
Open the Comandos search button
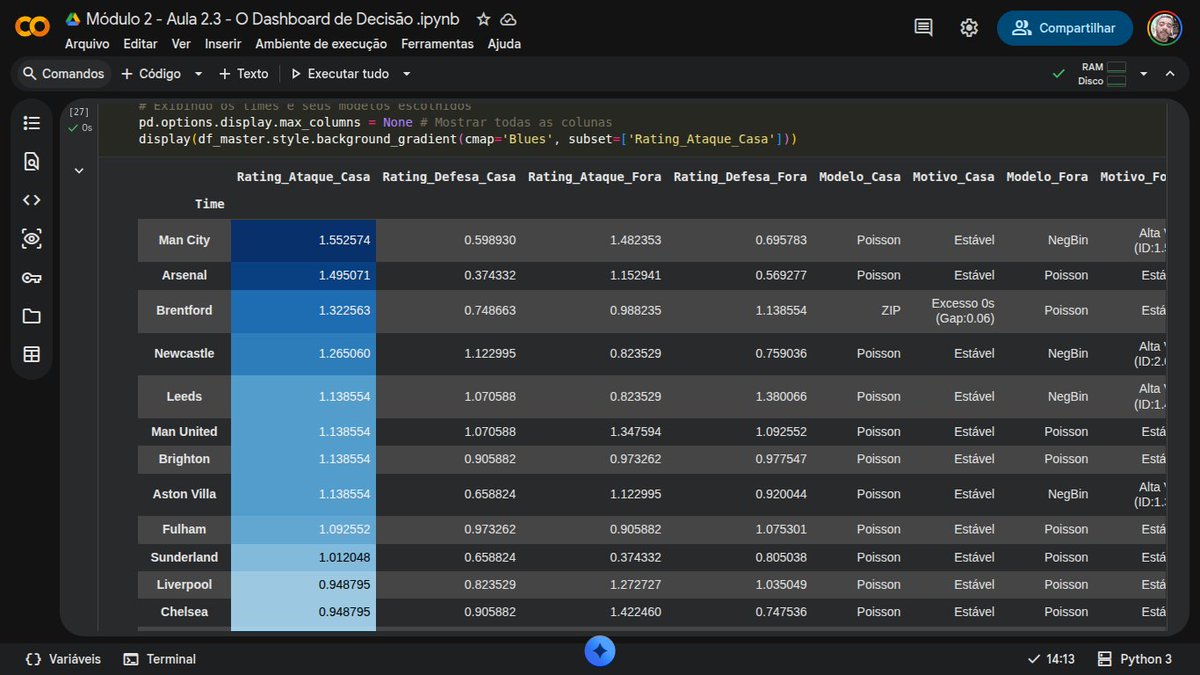pos(63,74)
